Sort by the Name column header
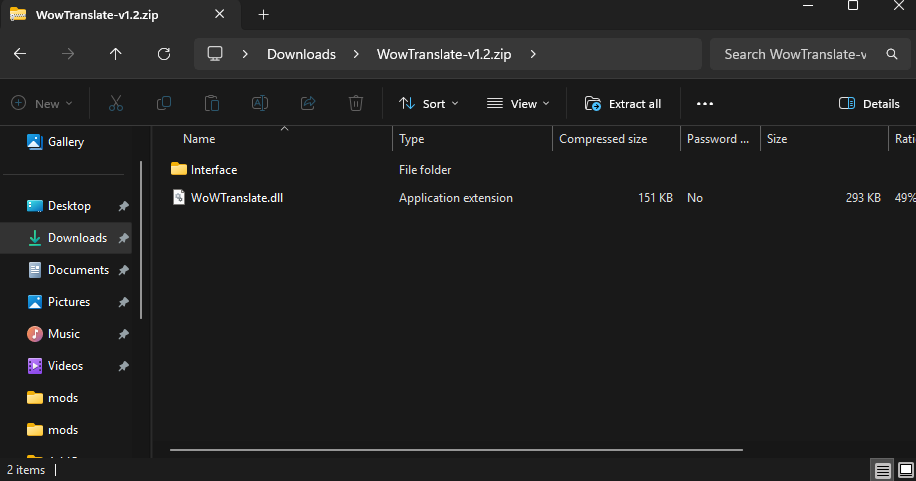The image size is (916, 481). [x=199, y=139]
